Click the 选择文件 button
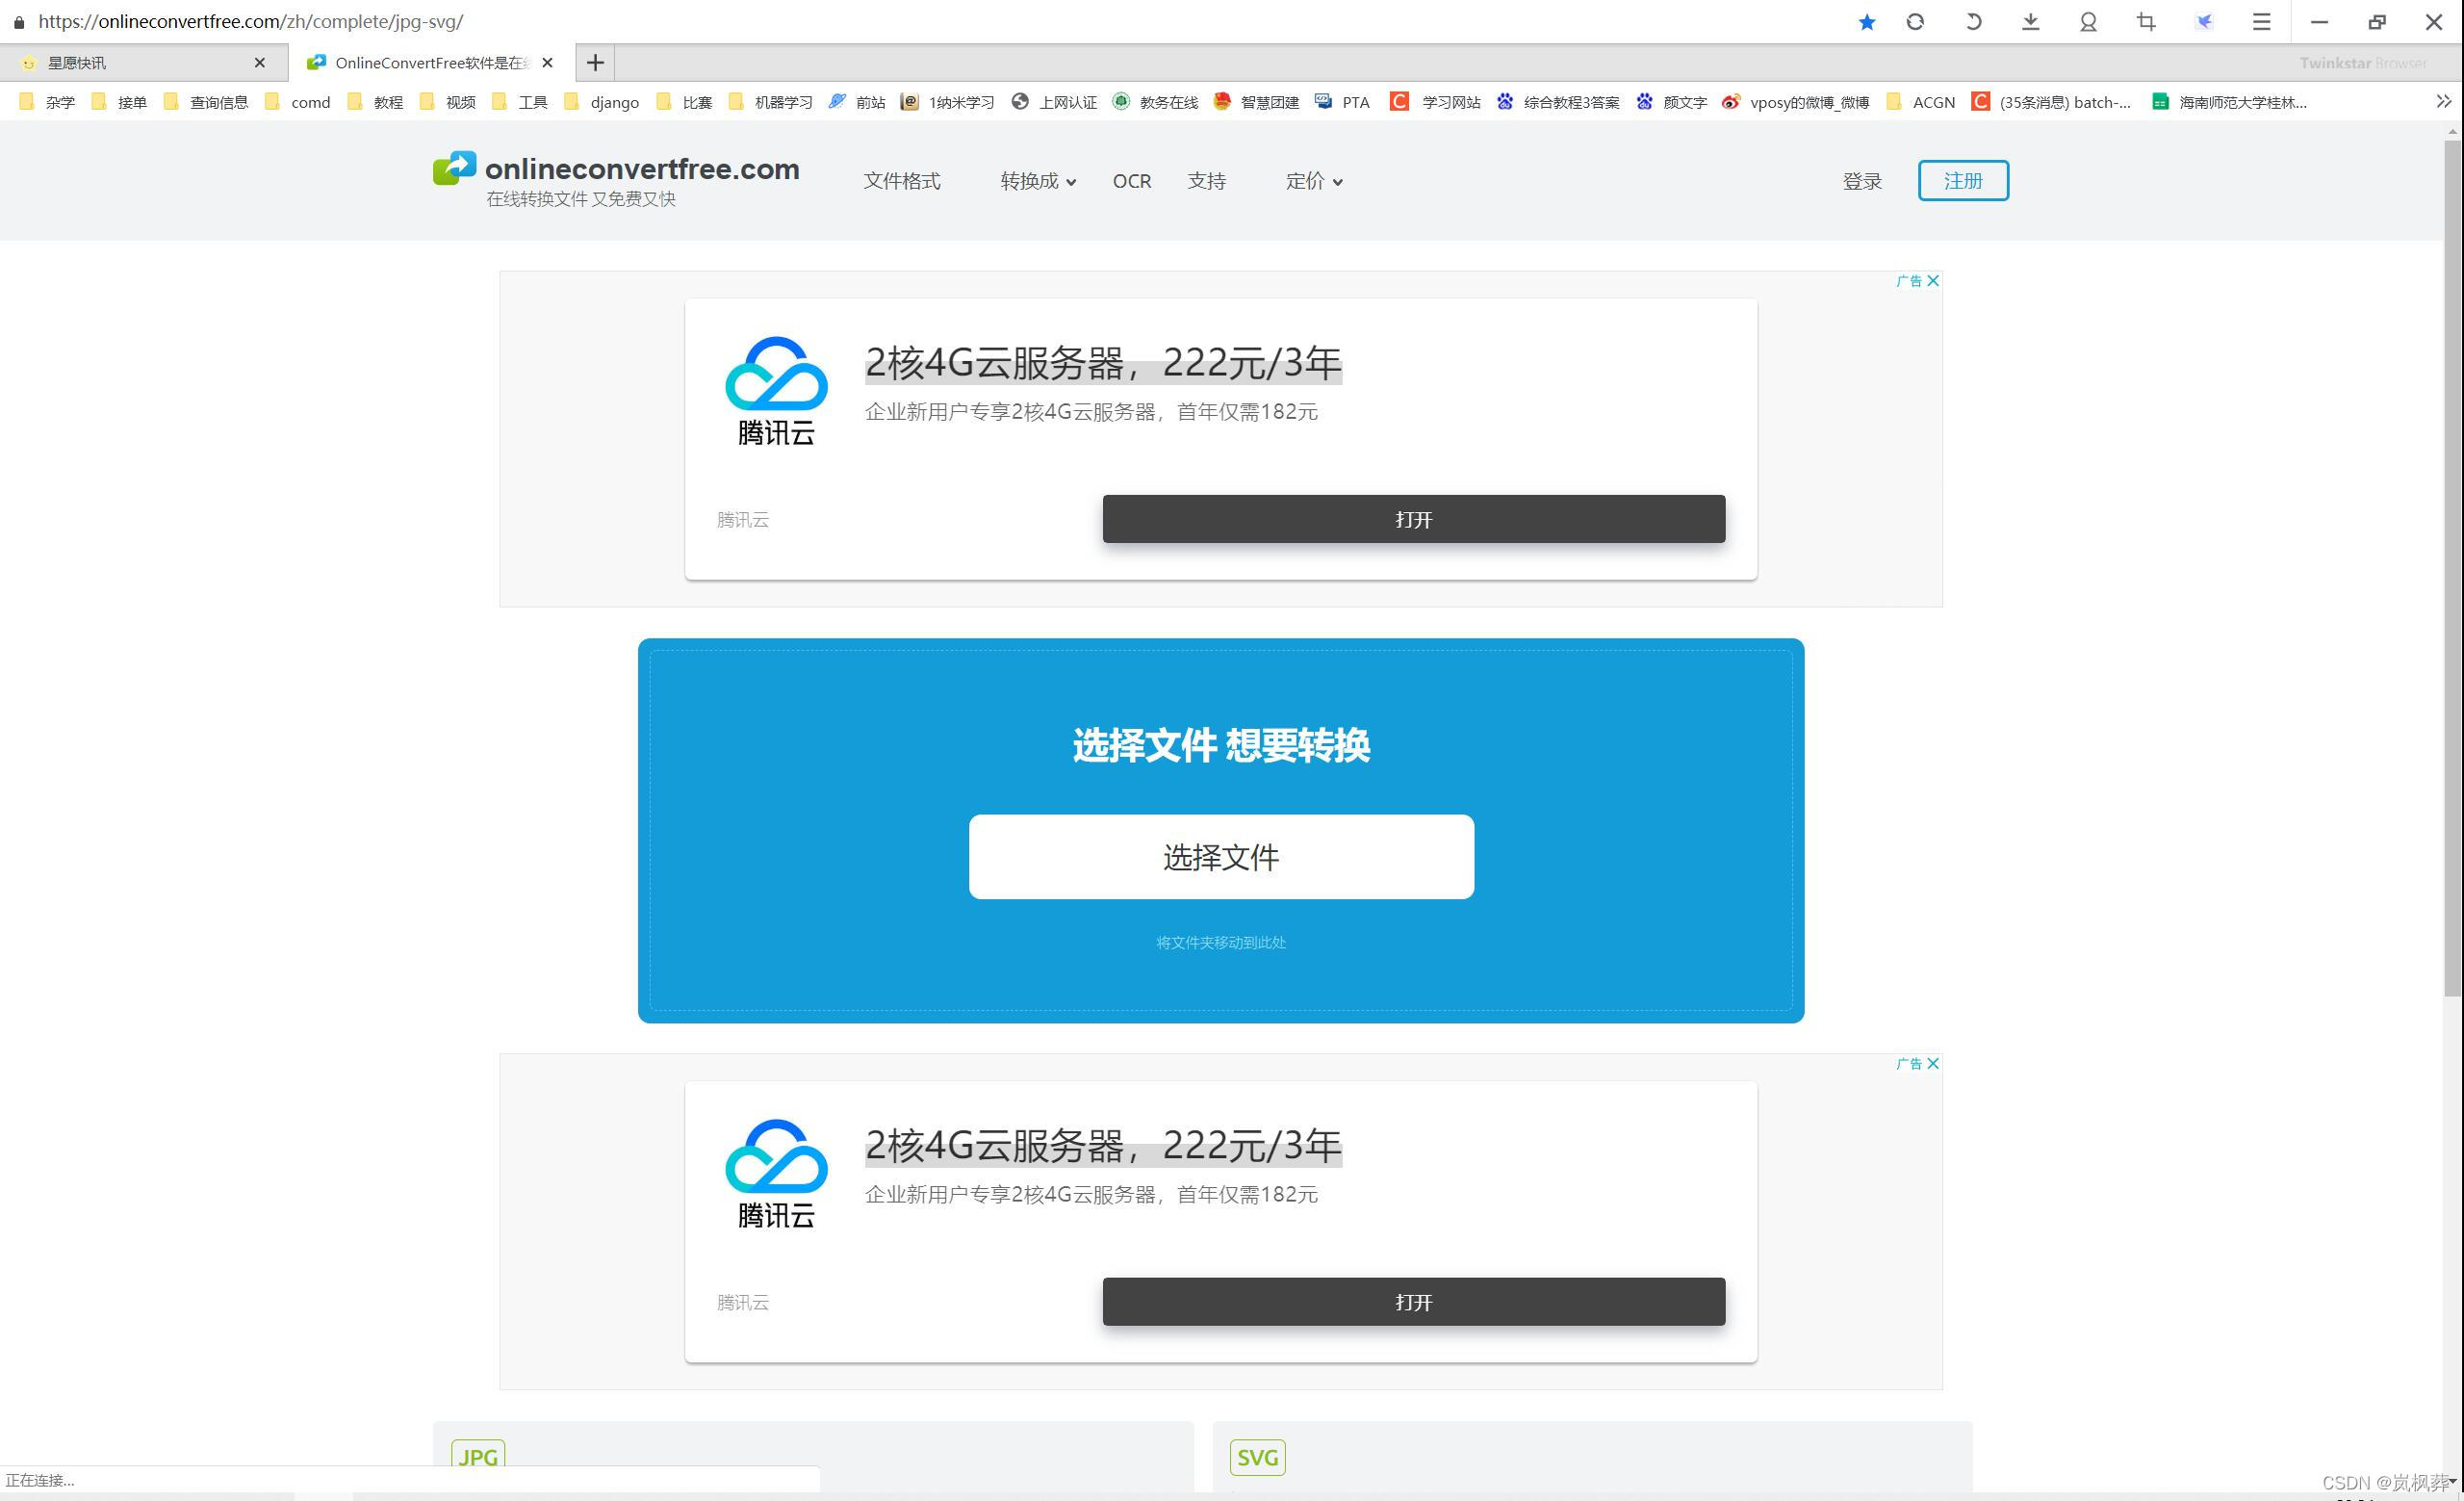Image resolution: width=2464 pixels, height=1501 pixels. (1220, 857)
